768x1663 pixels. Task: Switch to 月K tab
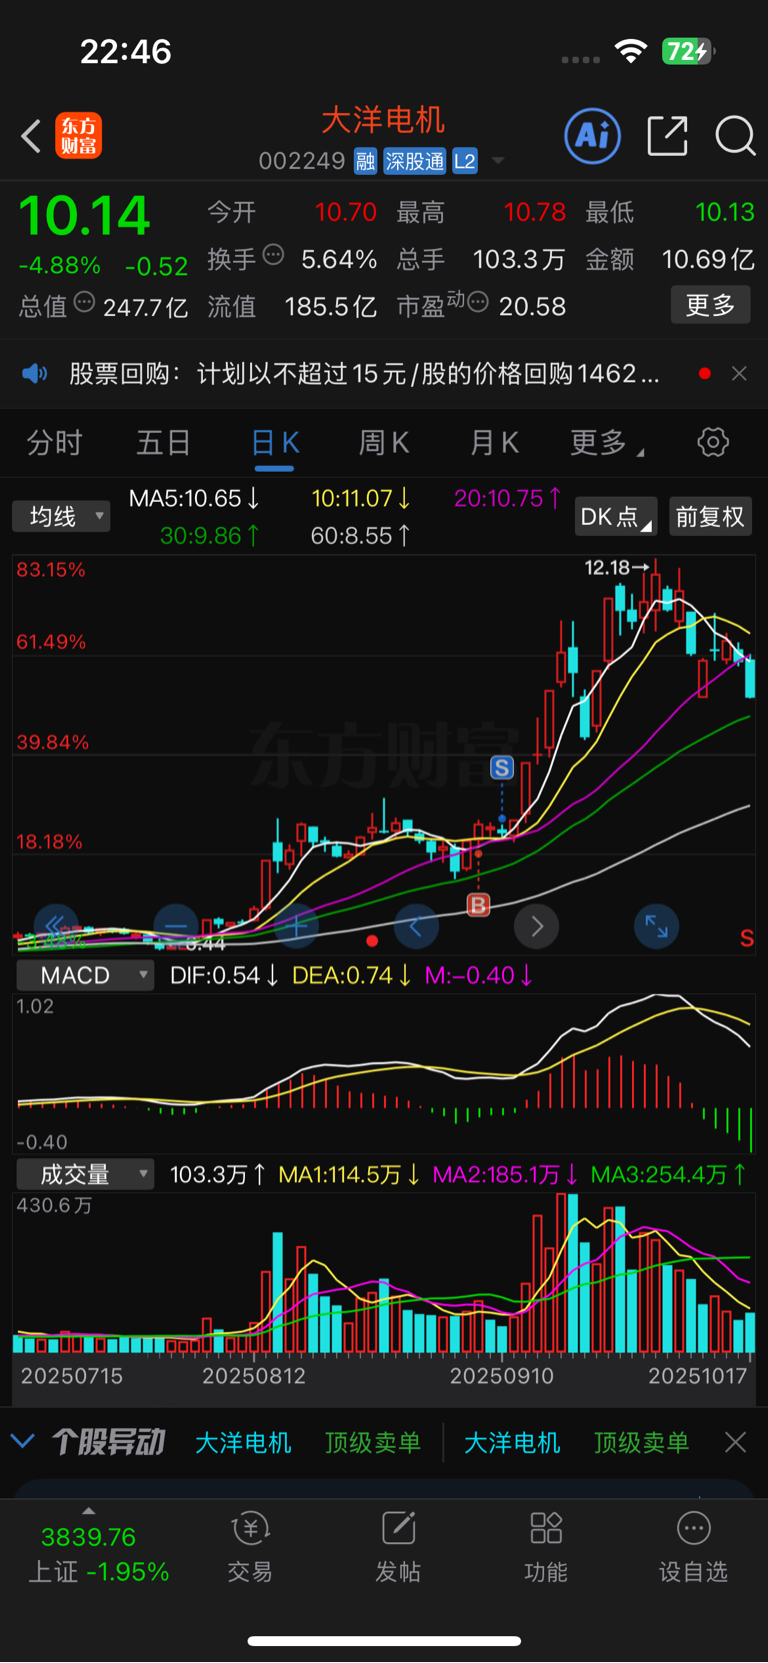pyautogui.click(x=494, y=442)
